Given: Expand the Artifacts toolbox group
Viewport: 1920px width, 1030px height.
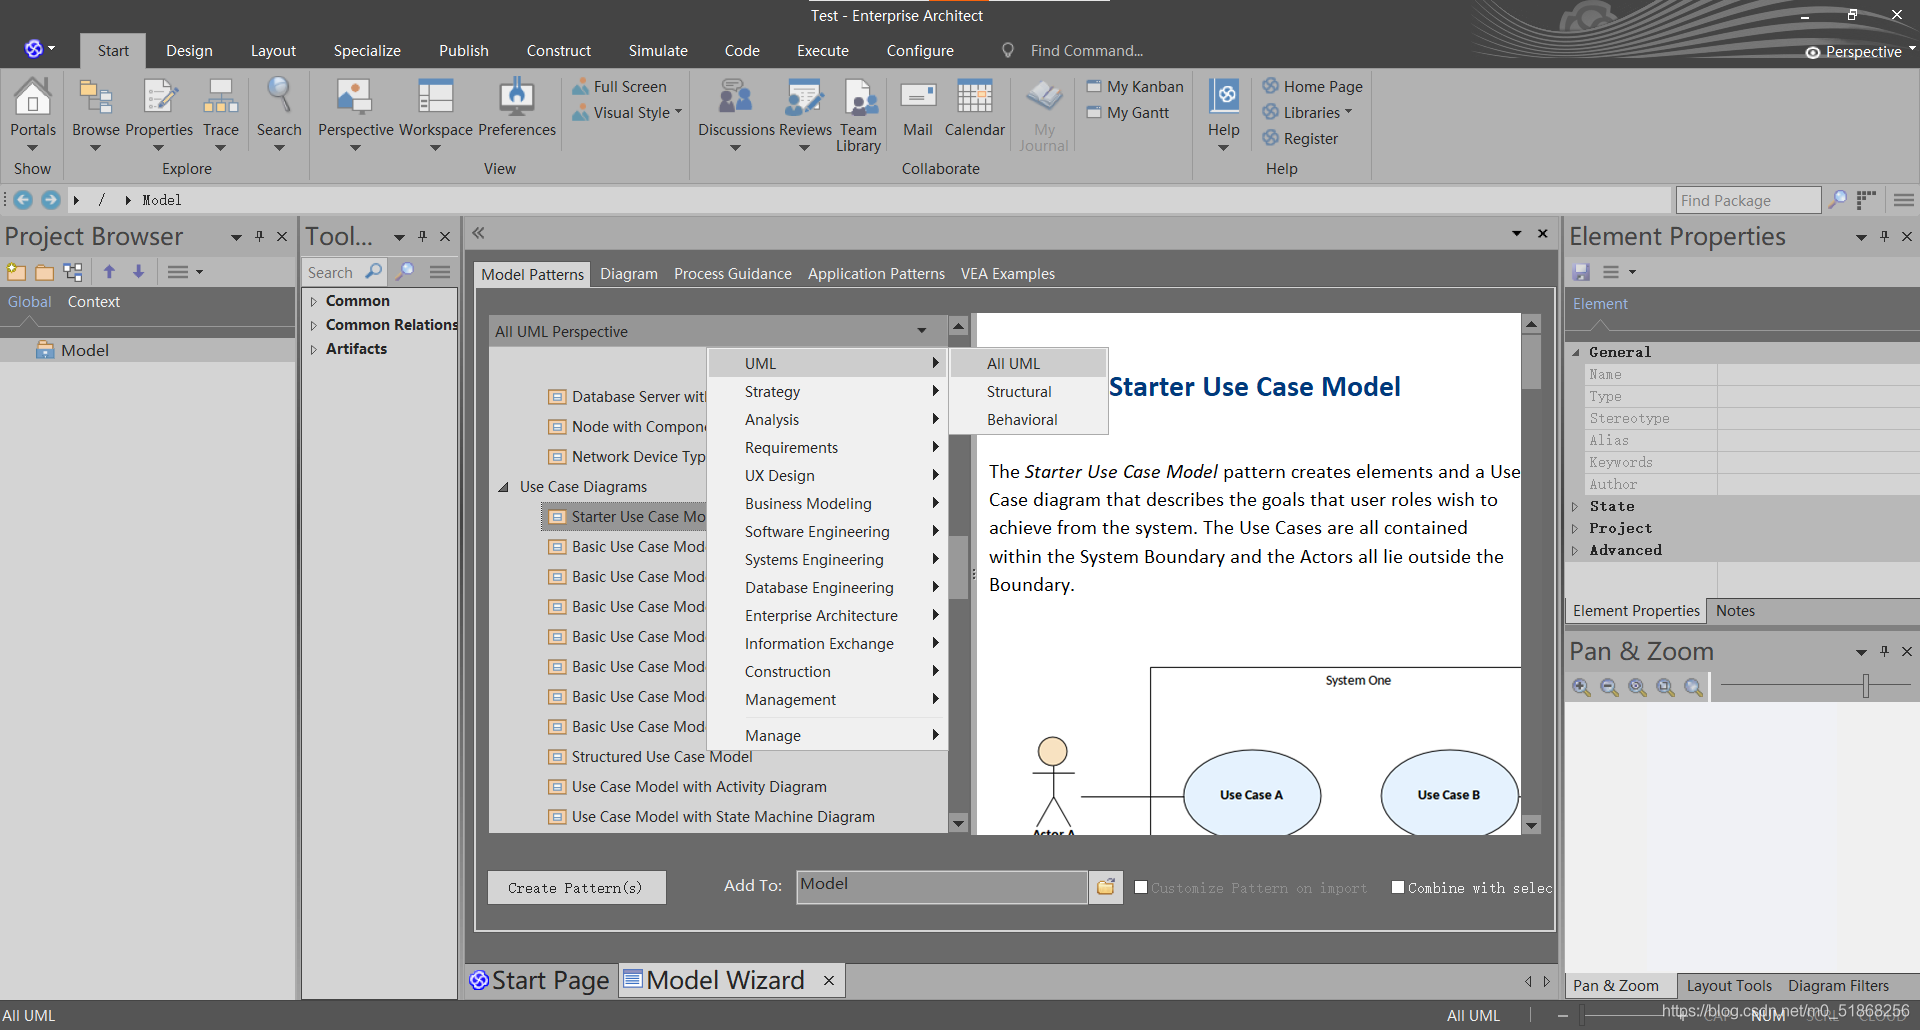Looking at the screenshot, I should pos(314,349).
